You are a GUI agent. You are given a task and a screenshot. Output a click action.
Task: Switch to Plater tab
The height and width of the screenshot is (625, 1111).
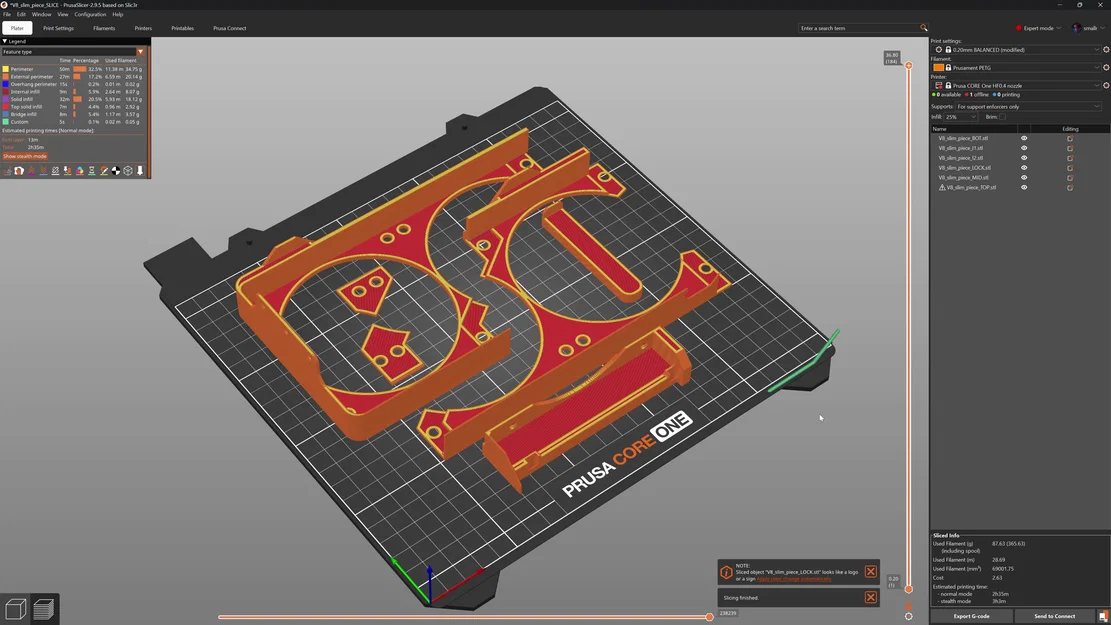(17, 28)
